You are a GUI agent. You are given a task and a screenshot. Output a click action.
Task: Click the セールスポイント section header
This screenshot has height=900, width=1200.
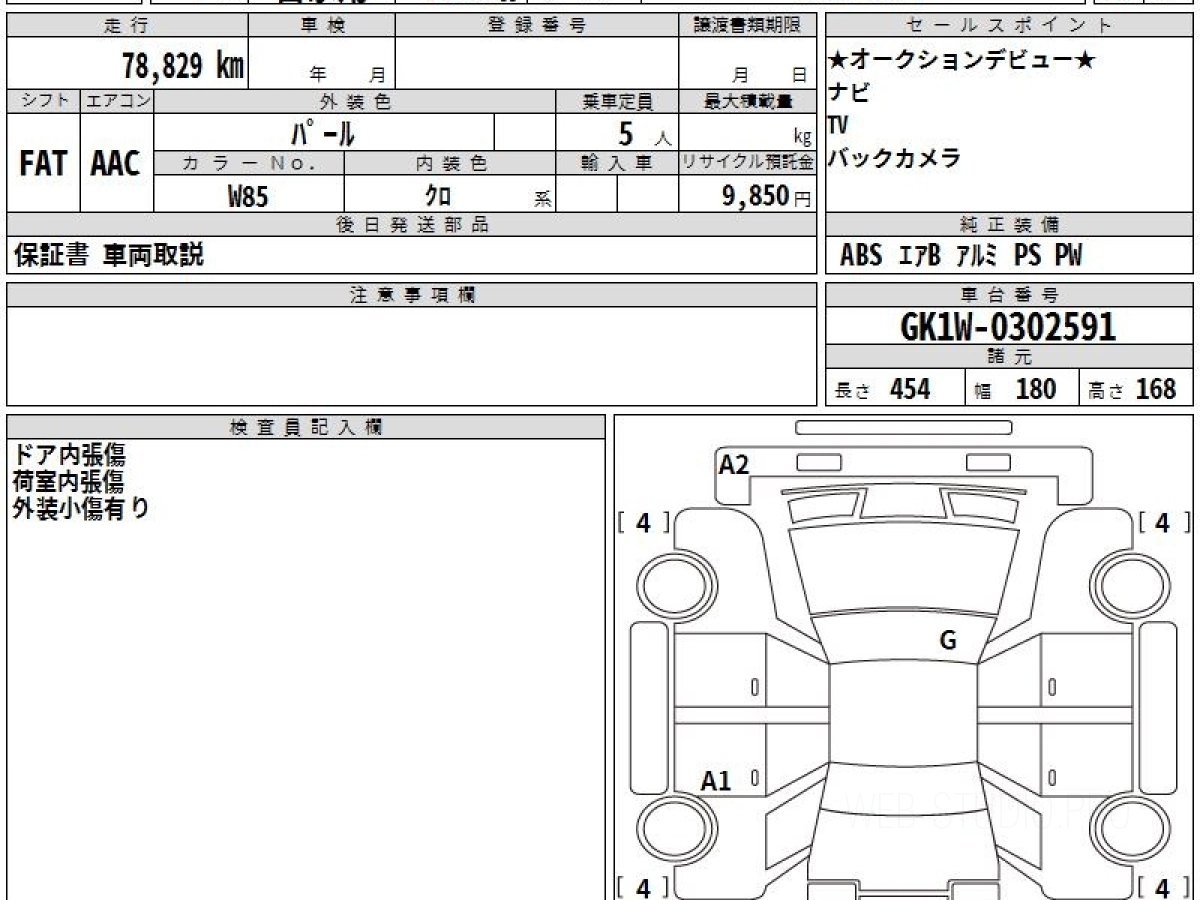1009,26
